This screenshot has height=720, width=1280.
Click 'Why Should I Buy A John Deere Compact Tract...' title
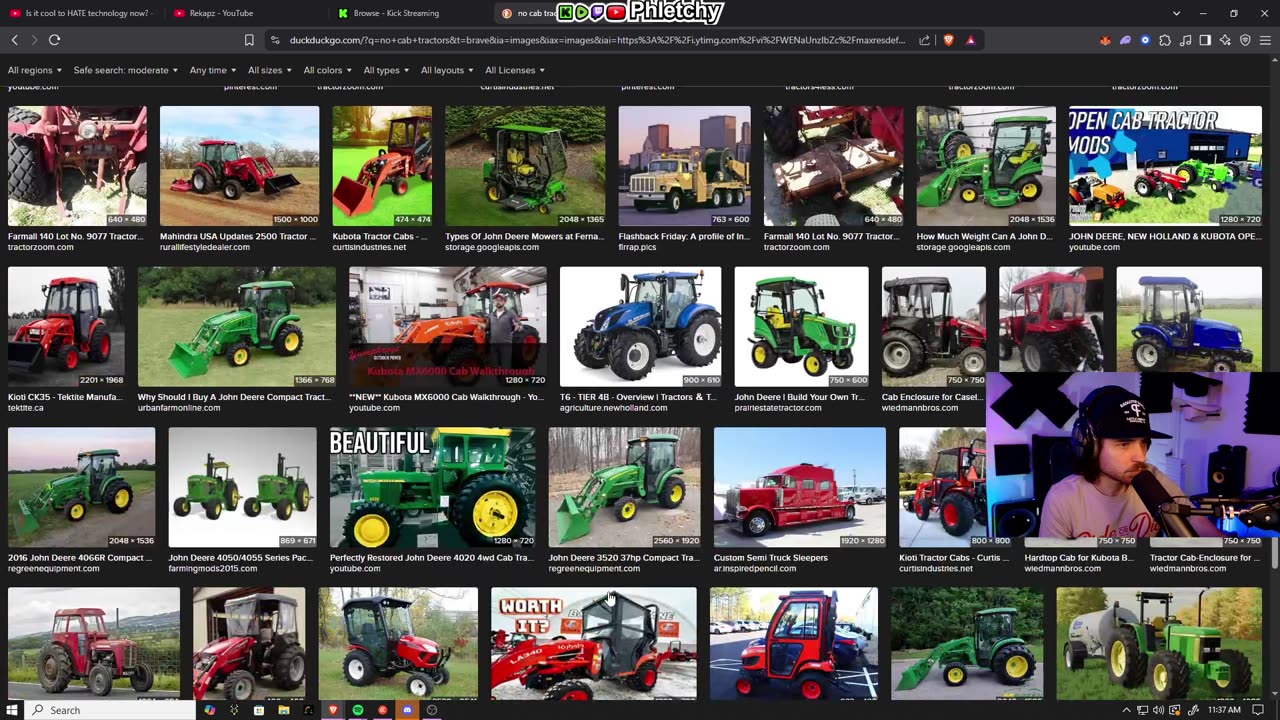point(233,397)
